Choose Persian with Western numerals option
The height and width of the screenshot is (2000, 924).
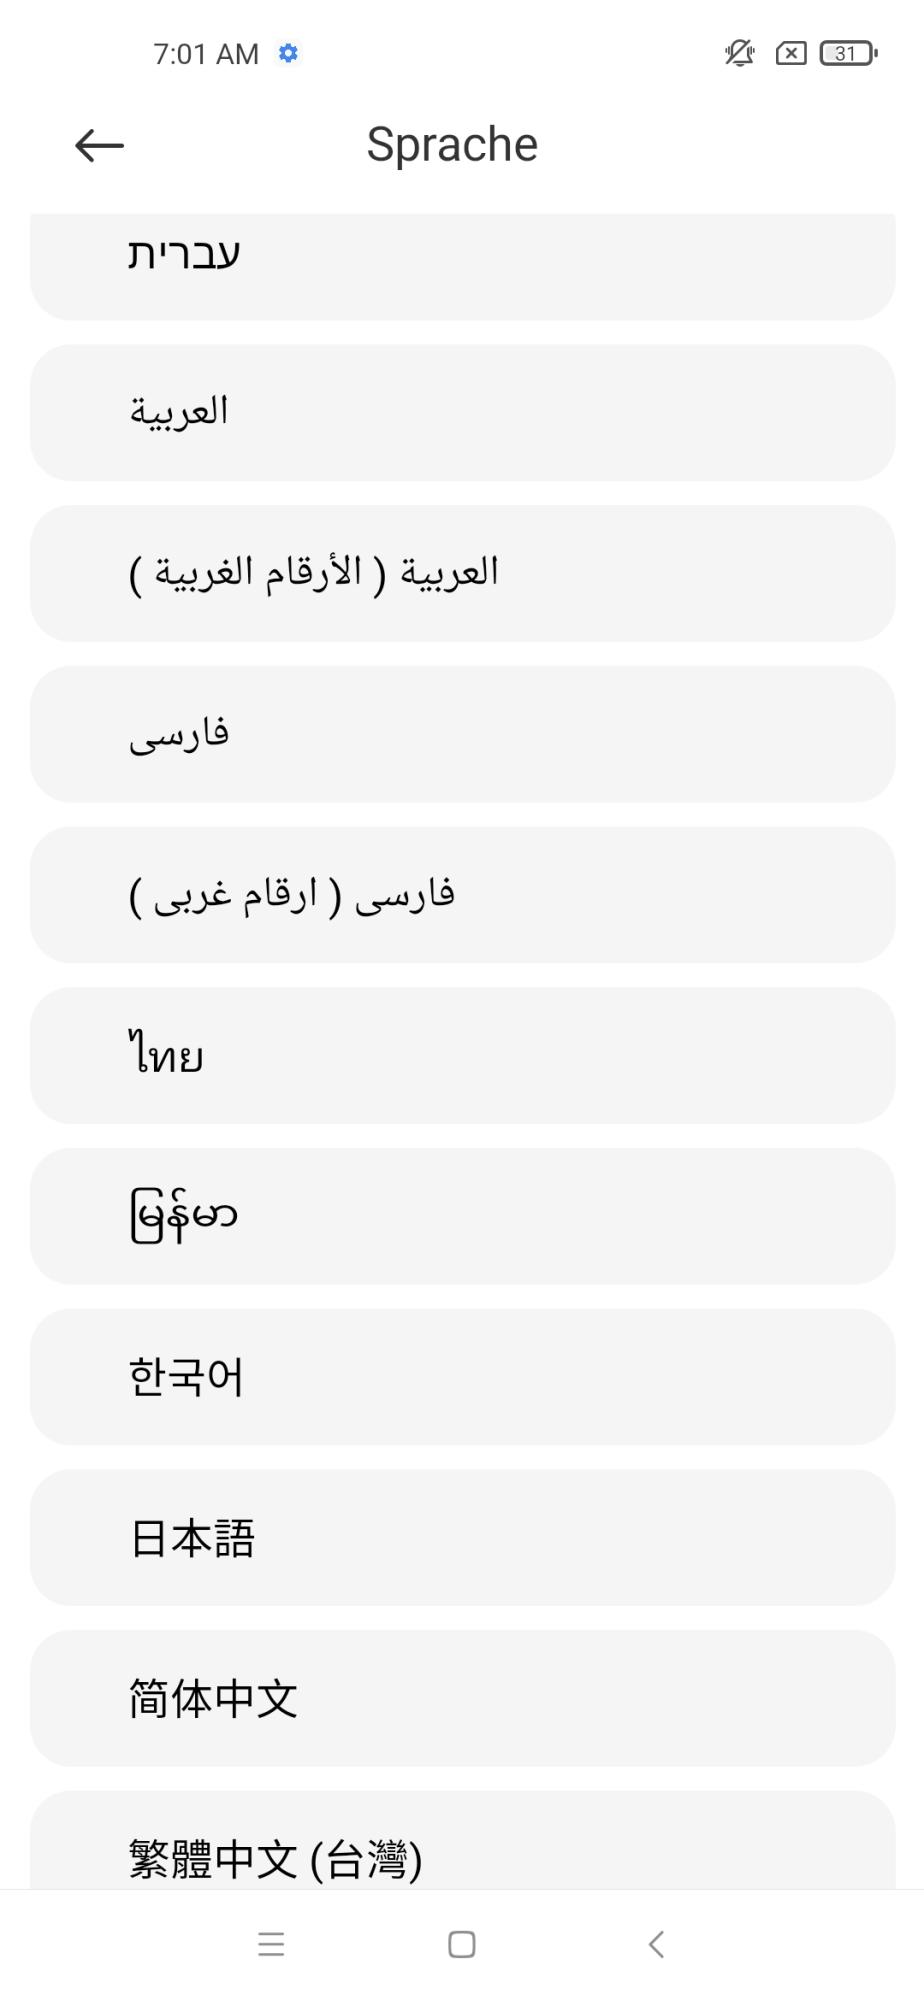(x=462, y=894)
